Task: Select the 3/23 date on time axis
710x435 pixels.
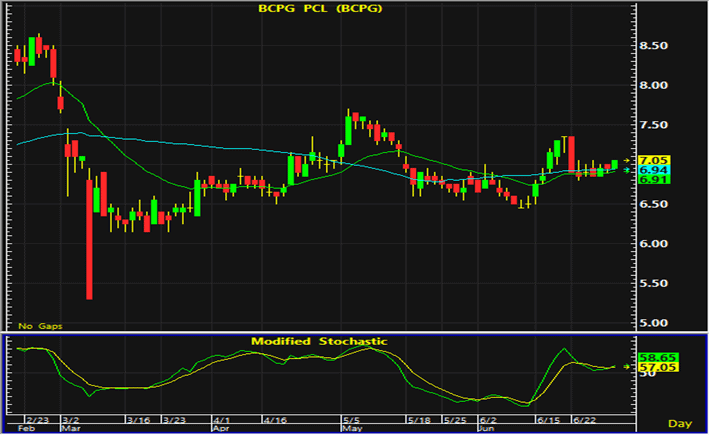Action: pyautogui.click(x=174, y=420)
